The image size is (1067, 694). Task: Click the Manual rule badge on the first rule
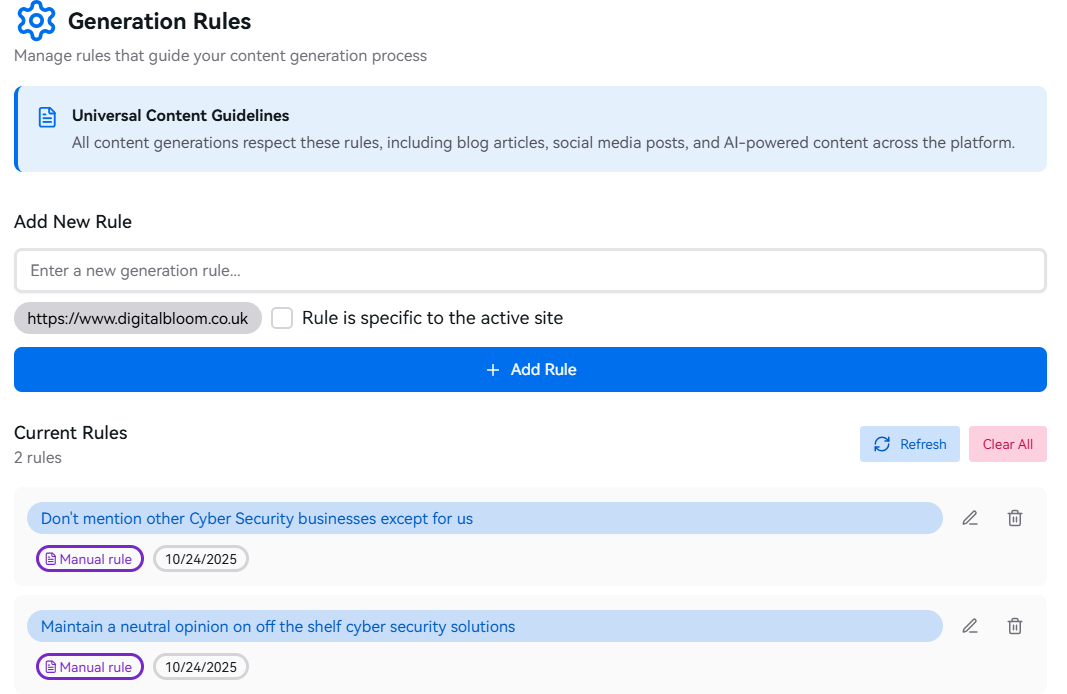click(x=90, y=559)
